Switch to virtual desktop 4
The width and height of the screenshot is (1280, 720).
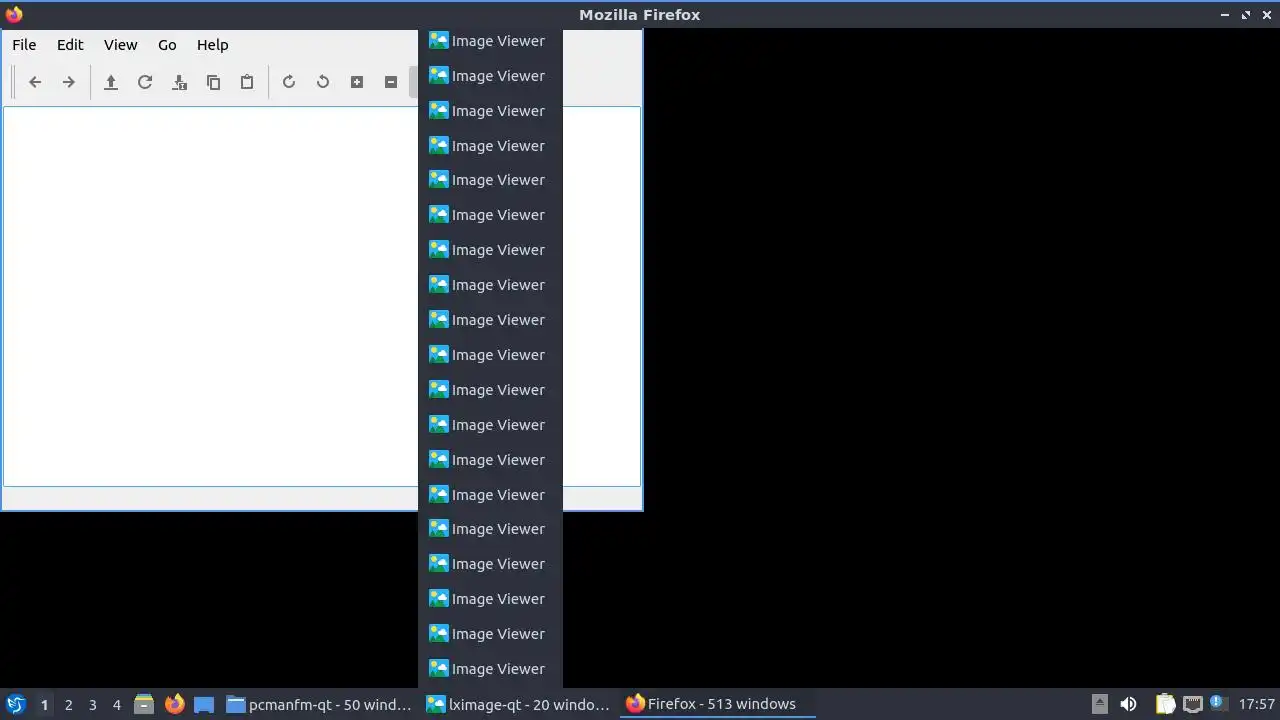click(x=117, y=705)
